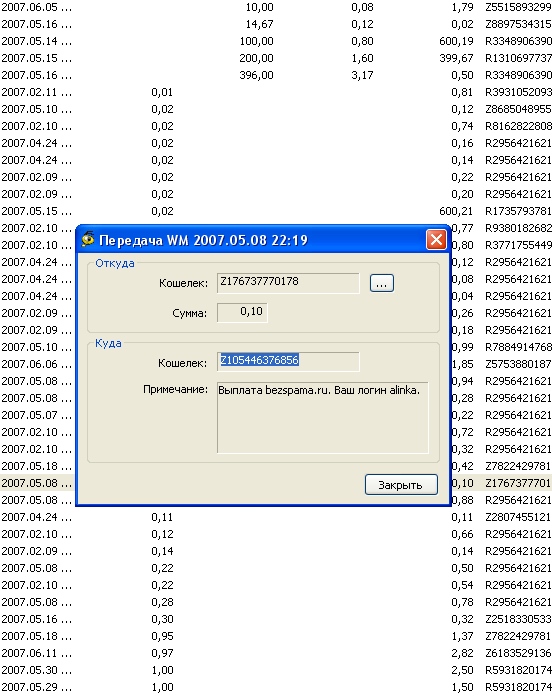Click balance cell '2,50'
The width and height of the screenshot is (552, 697).
tap(462, 670)
